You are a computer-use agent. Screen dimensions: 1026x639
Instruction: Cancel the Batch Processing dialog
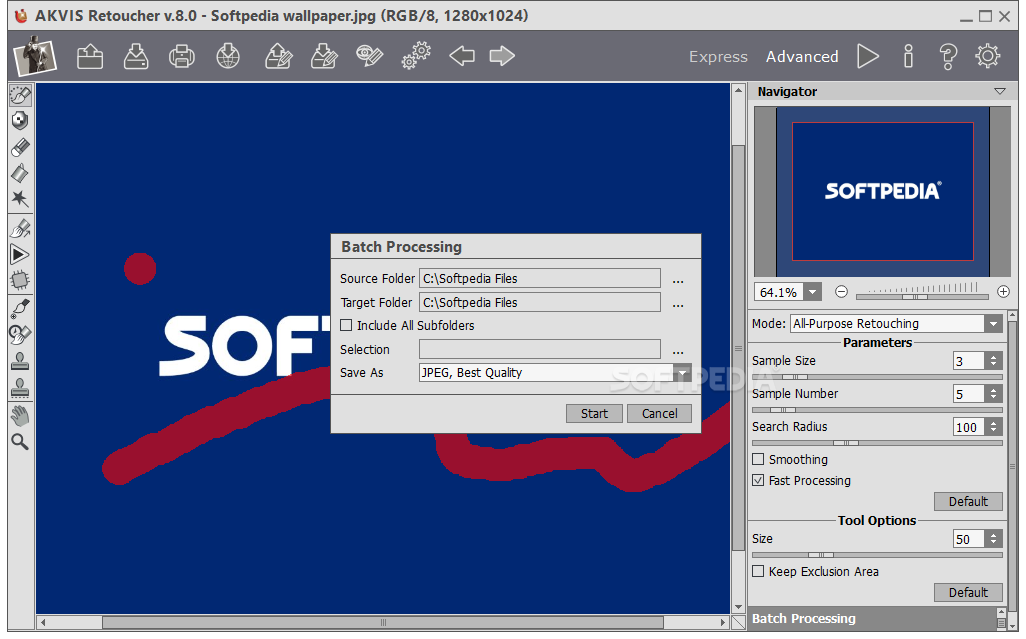tap(660, 413)
